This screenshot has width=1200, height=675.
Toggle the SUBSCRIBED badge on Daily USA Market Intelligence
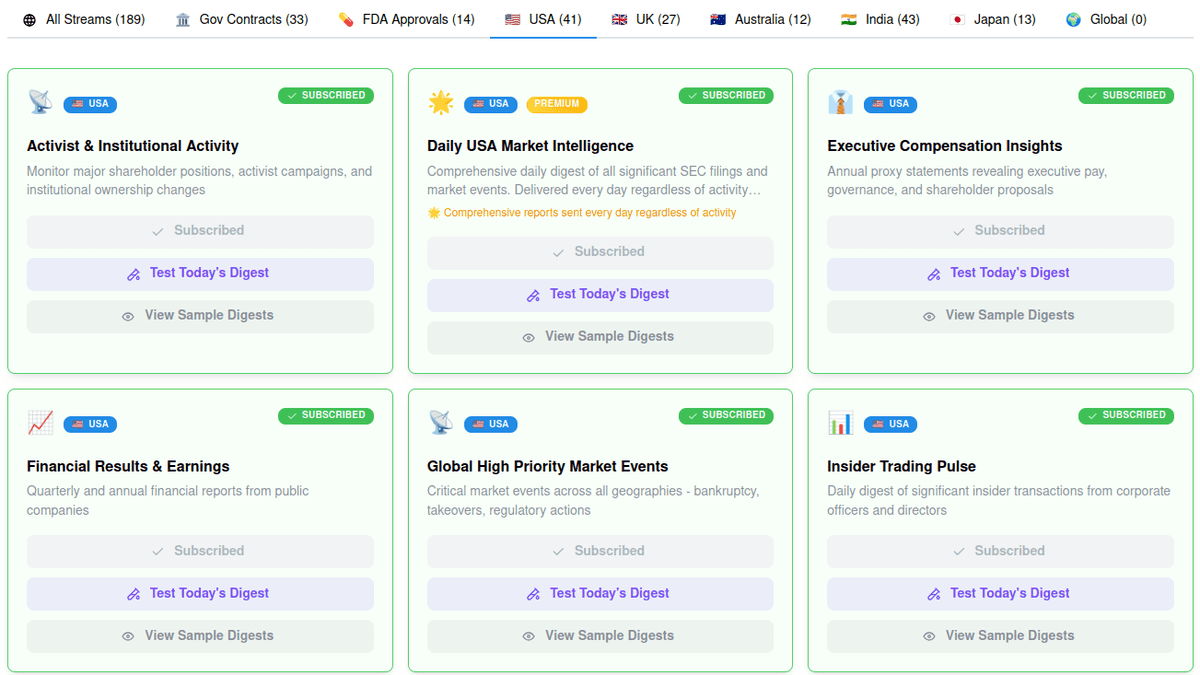pyautogui.click(x=726, y=95)
